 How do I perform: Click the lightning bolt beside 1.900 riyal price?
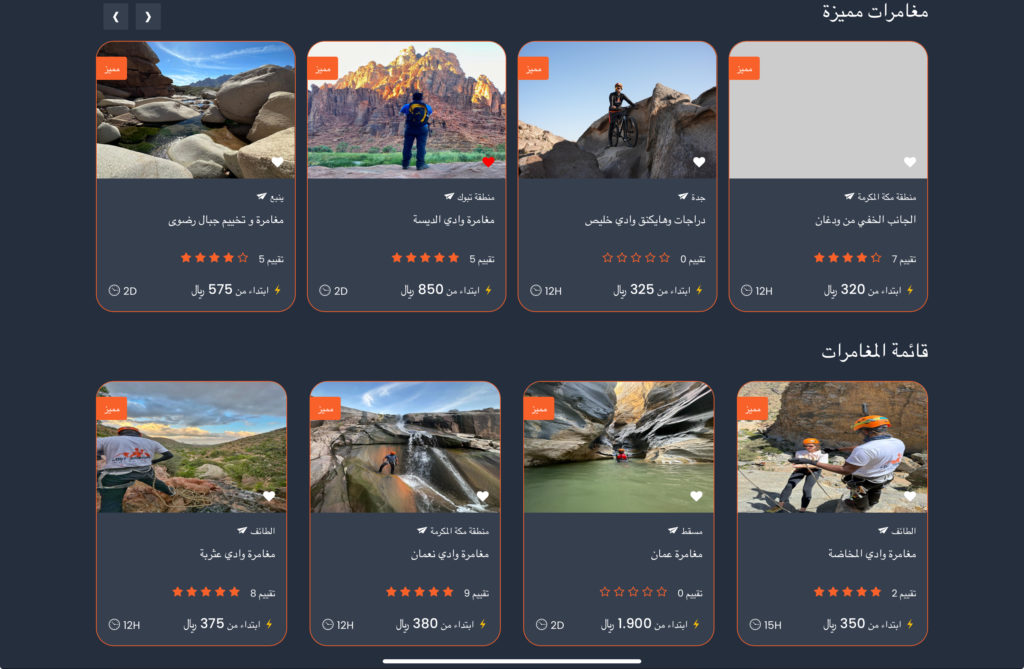(x=696, y=625)
